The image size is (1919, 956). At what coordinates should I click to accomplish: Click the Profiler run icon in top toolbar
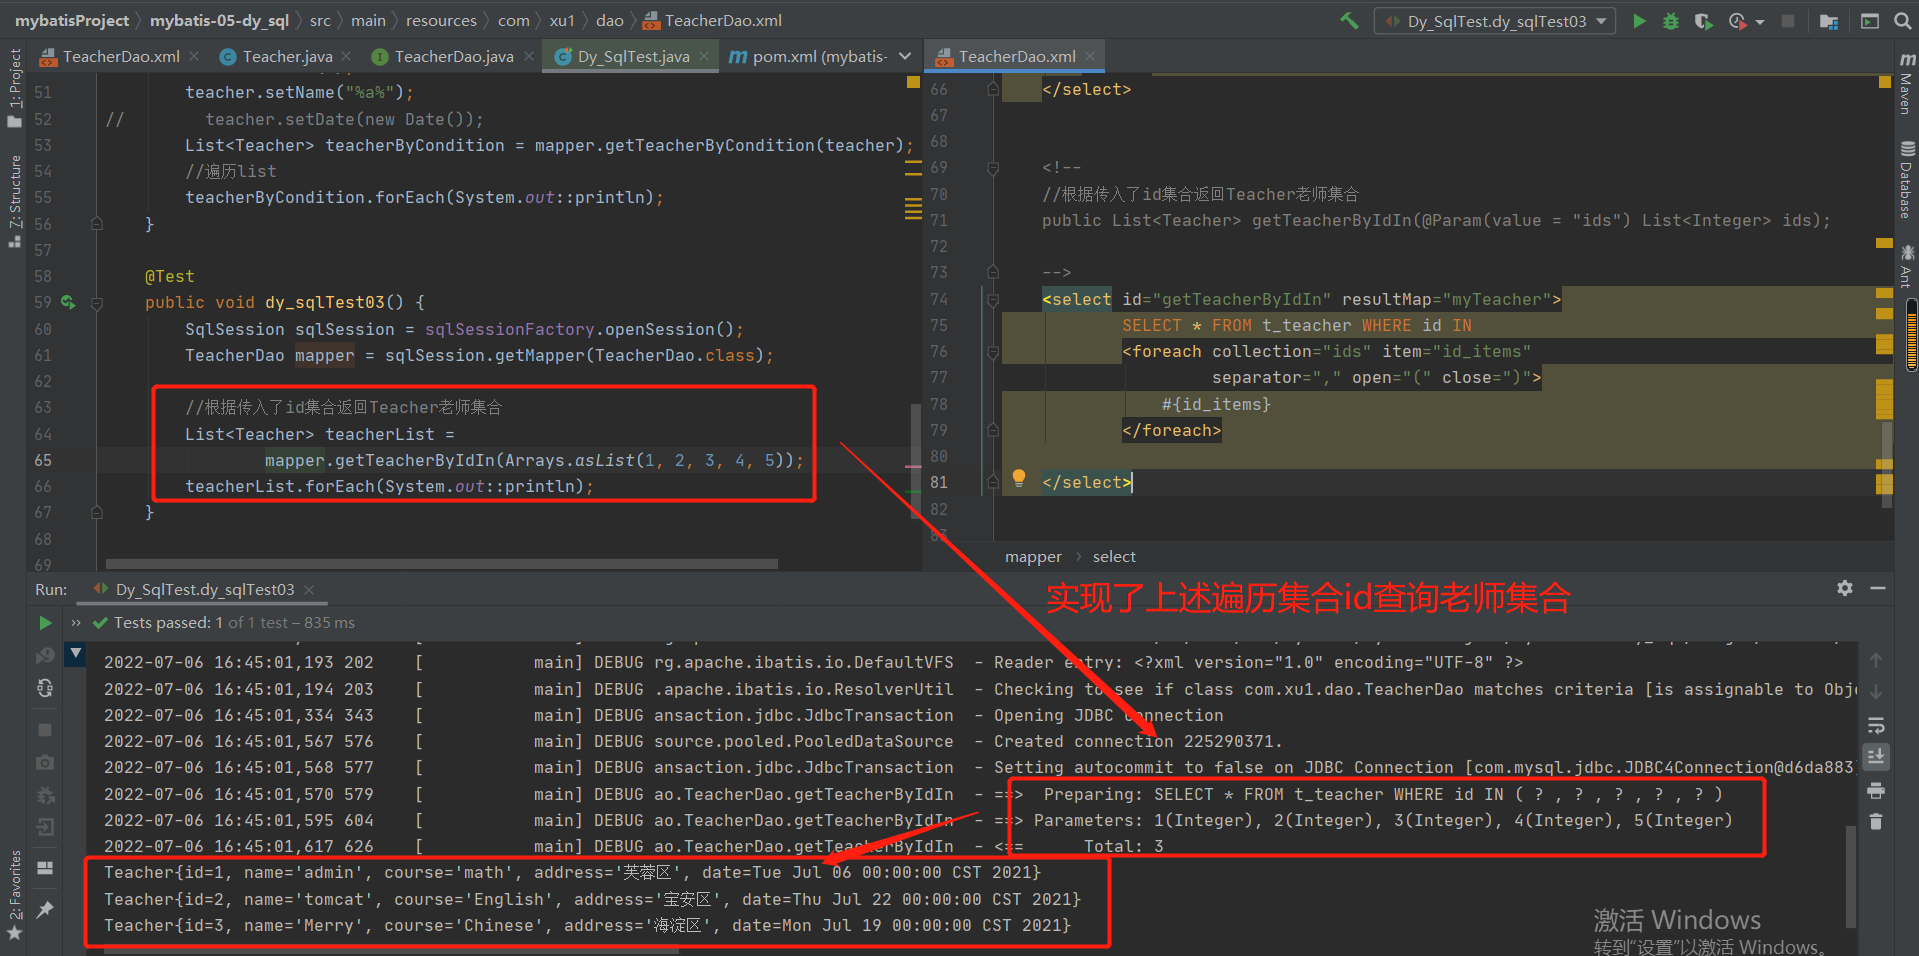point(1737,20)
